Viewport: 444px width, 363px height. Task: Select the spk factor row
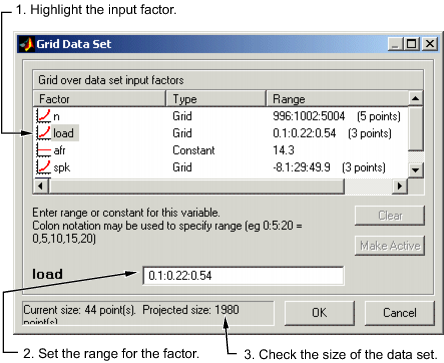tap(220, 167)
